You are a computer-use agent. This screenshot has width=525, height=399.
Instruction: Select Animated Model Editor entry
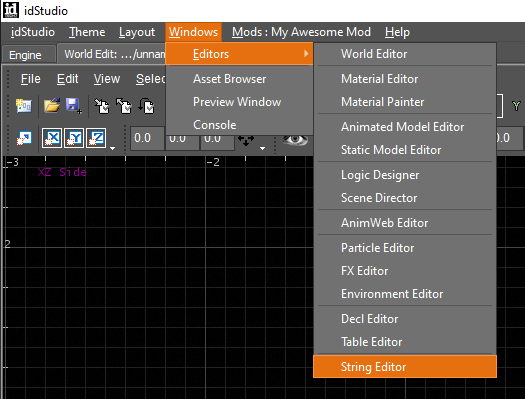[405, 127]
